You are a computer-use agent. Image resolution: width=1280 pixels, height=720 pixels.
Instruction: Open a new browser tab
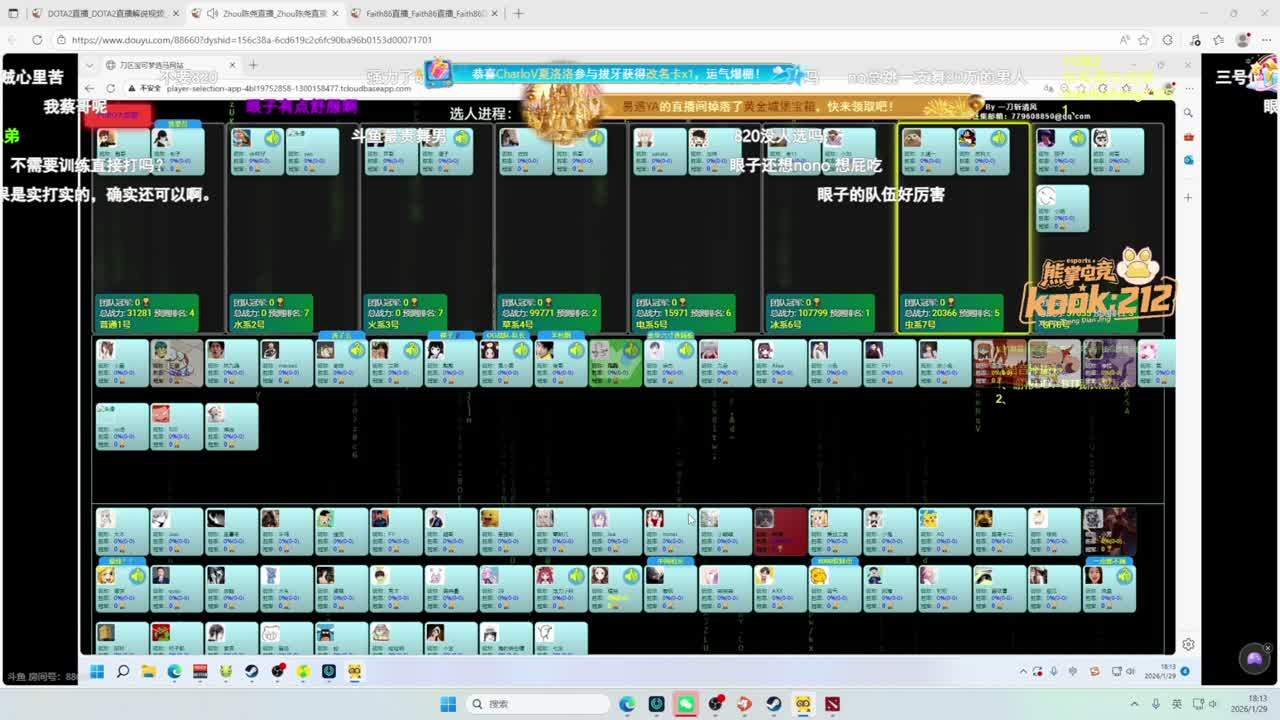(518, 14)
